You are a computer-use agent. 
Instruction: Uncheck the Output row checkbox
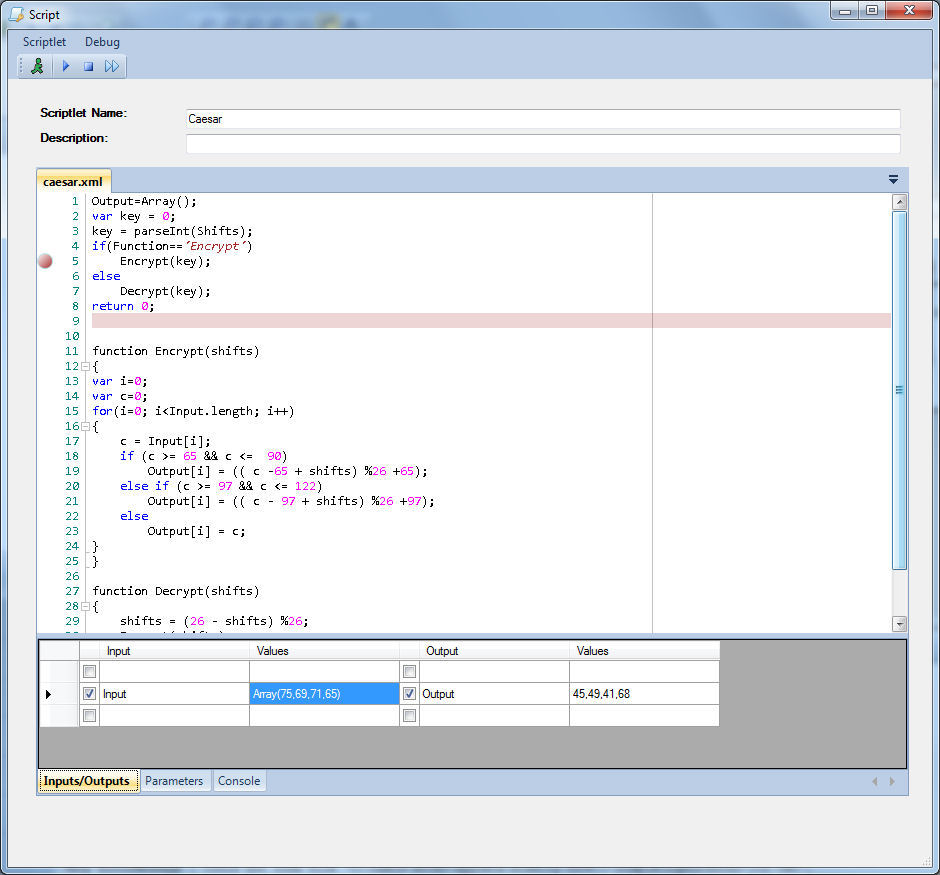pyautogui.click(x=409, y=694)
